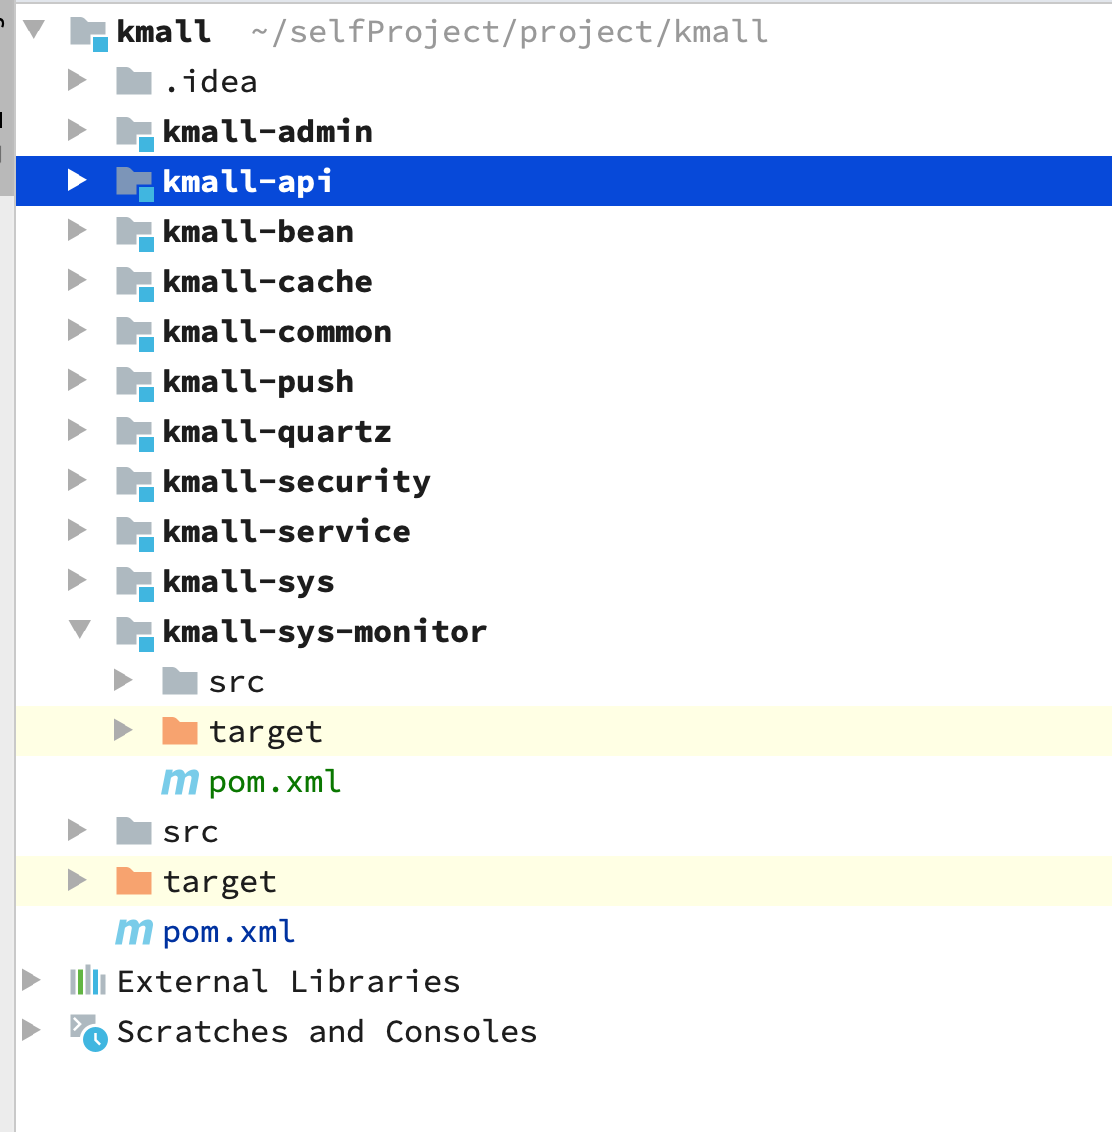The width and height of the screenshot is (1112, 1132).
Task: Select the green pom.xml in kmall-sys-monitor
Action: pyautogui.click(x=274, y=782)
